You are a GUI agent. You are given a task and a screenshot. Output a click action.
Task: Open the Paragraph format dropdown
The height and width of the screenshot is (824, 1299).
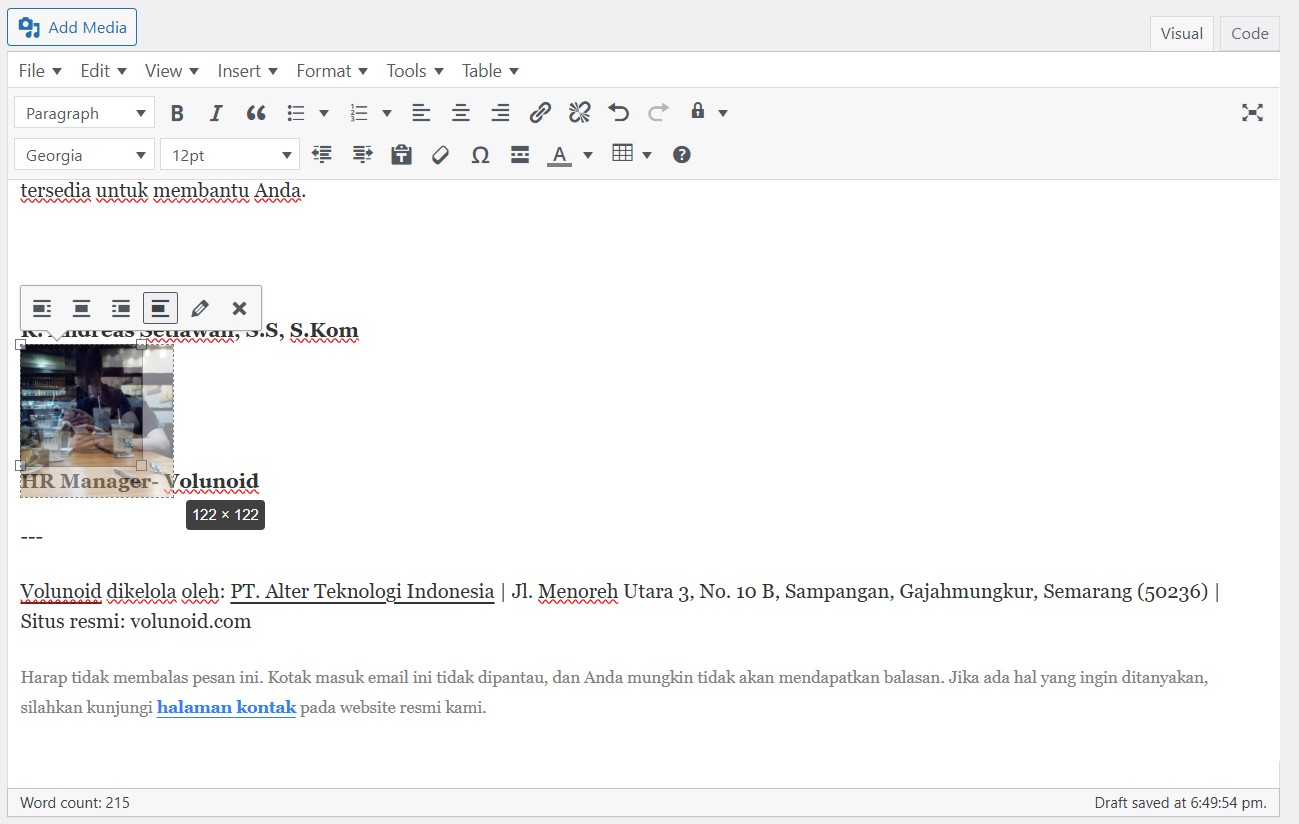click(85, 113)
